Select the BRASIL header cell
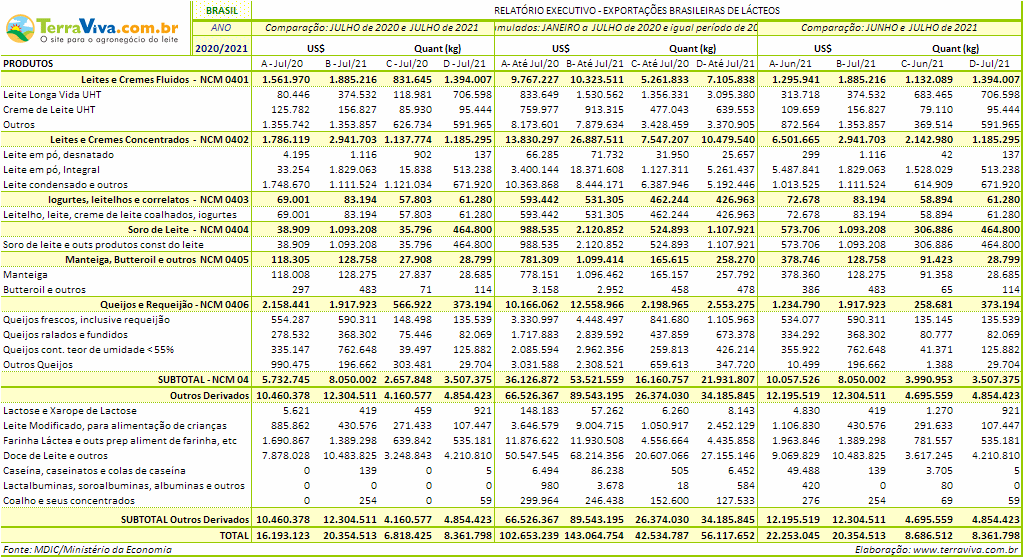 point(222,10)
